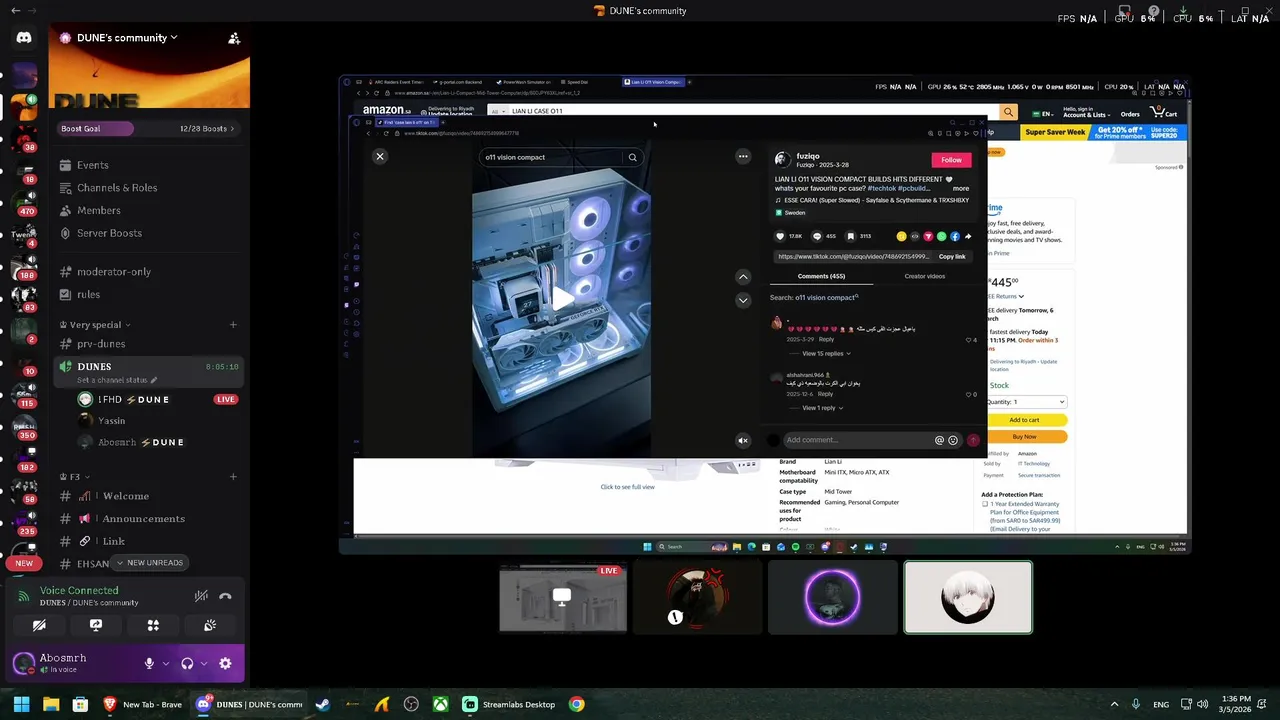Go to previous TikTok video arrow
Viewport: 1280px width, 720px height.
pyautogui.click(x=743, y=277)
